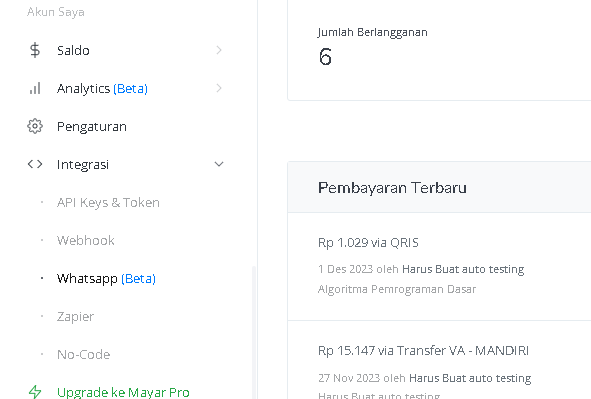
Task: Open the No-Code menu item
Action: (x=83, y=355)
